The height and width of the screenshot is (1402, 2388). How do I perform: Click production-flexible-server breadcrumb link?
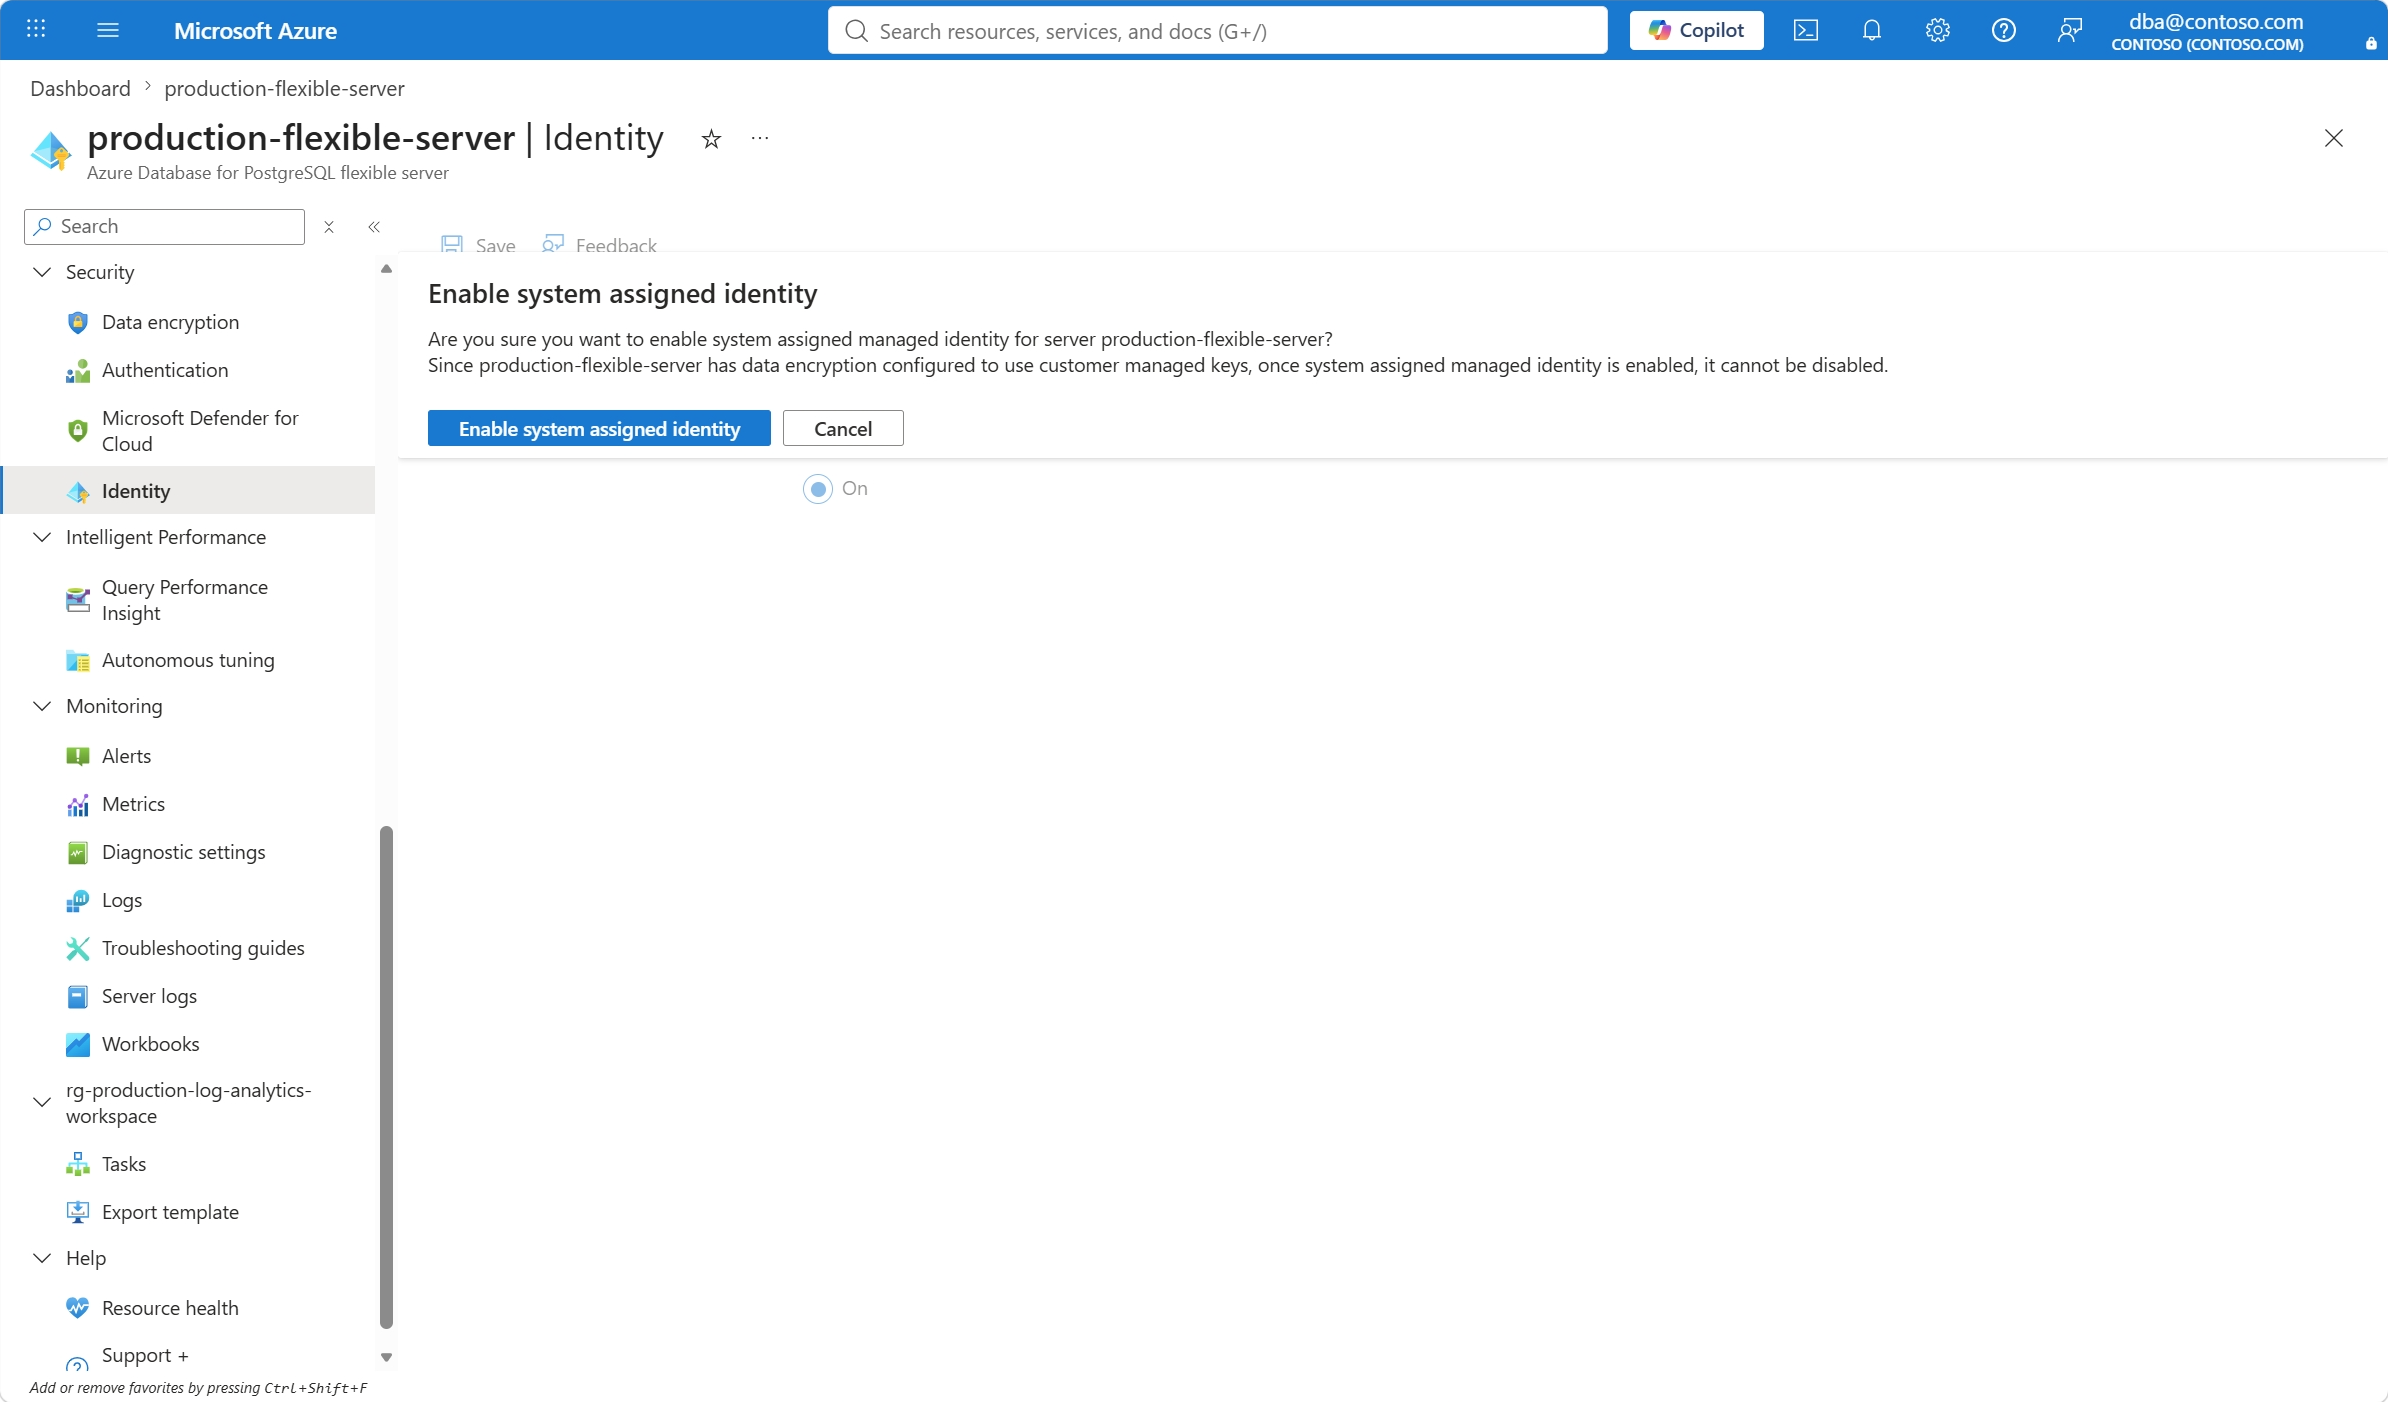(284, 88)
